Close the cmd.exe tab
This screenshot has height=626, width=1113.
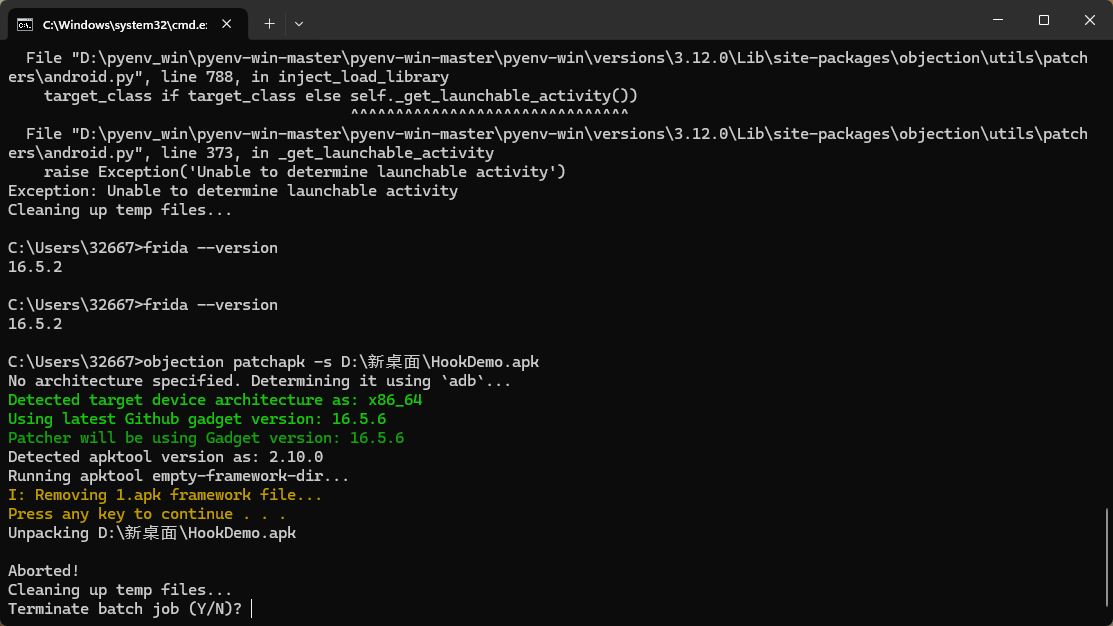[229, 22]
